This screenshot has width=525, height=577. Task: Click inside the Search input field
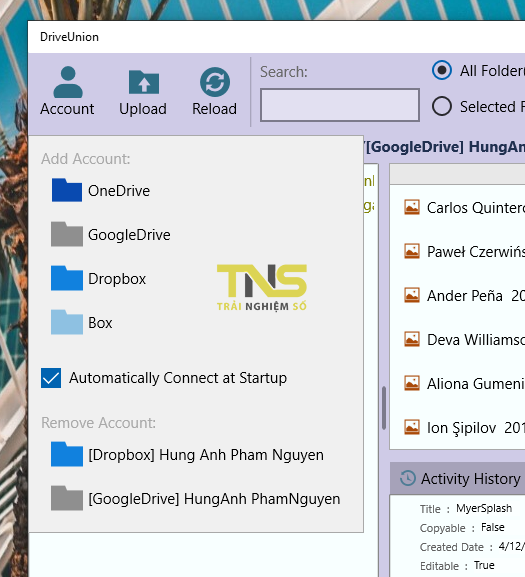point(340,105)
